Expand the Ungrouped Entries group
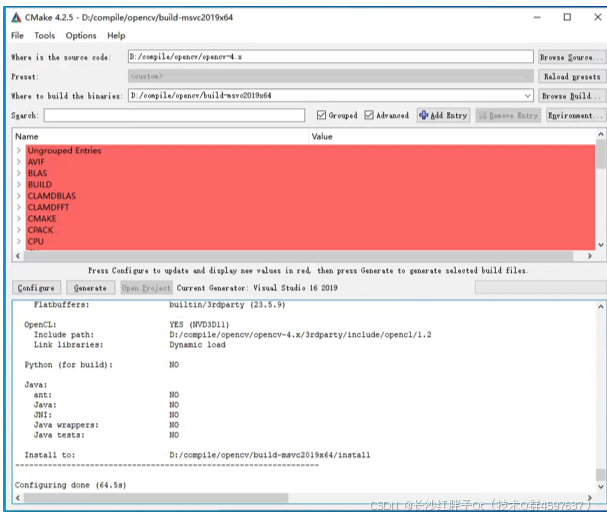Viewport: 607px width, 517px height. pyautogui.click(x=18, y=151)
